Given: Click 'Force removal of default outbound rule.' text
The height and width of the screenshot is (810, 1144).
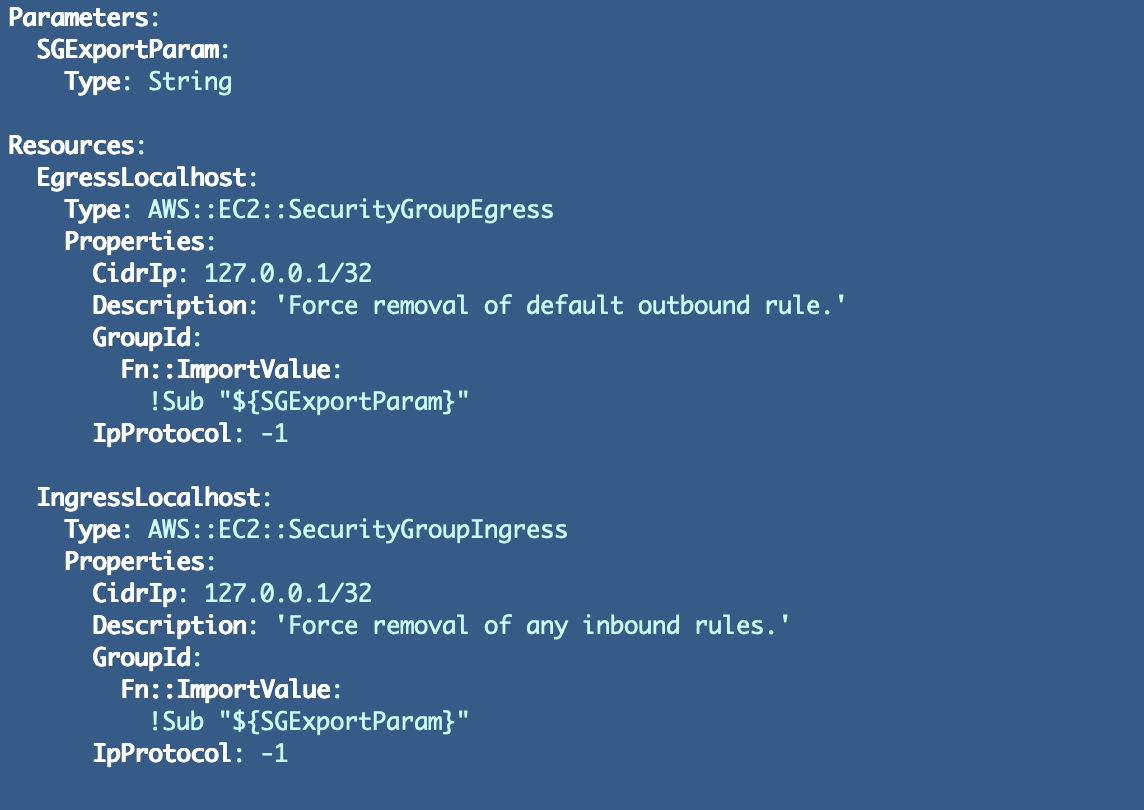Looking at the screenshot, I should coord(560,305).
